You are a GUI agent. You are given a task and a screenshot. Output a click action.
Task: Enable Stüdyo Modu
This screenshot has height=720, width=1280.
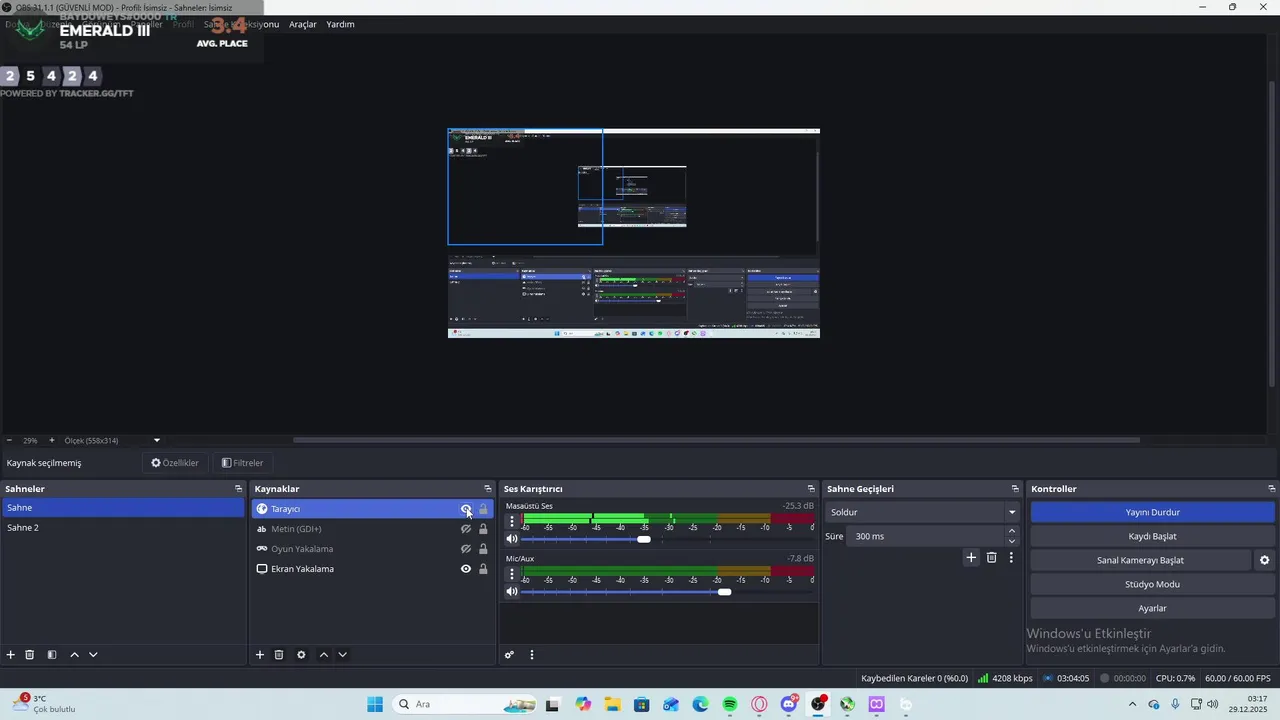[x=1152, y=584]
